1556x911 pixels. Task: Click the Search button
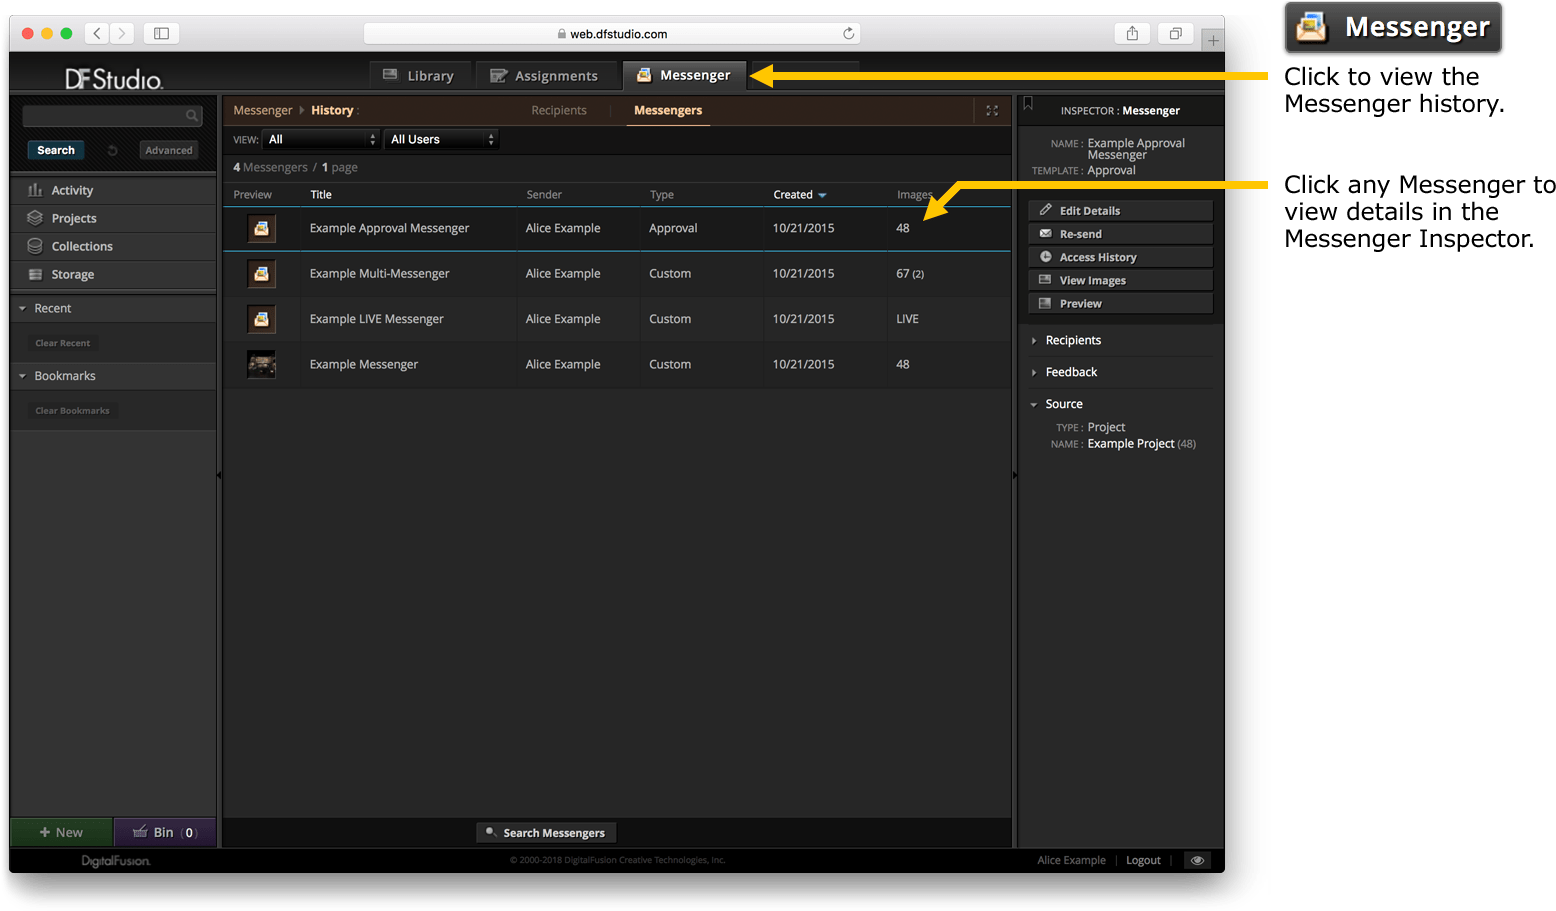click(x=56, y=150)
